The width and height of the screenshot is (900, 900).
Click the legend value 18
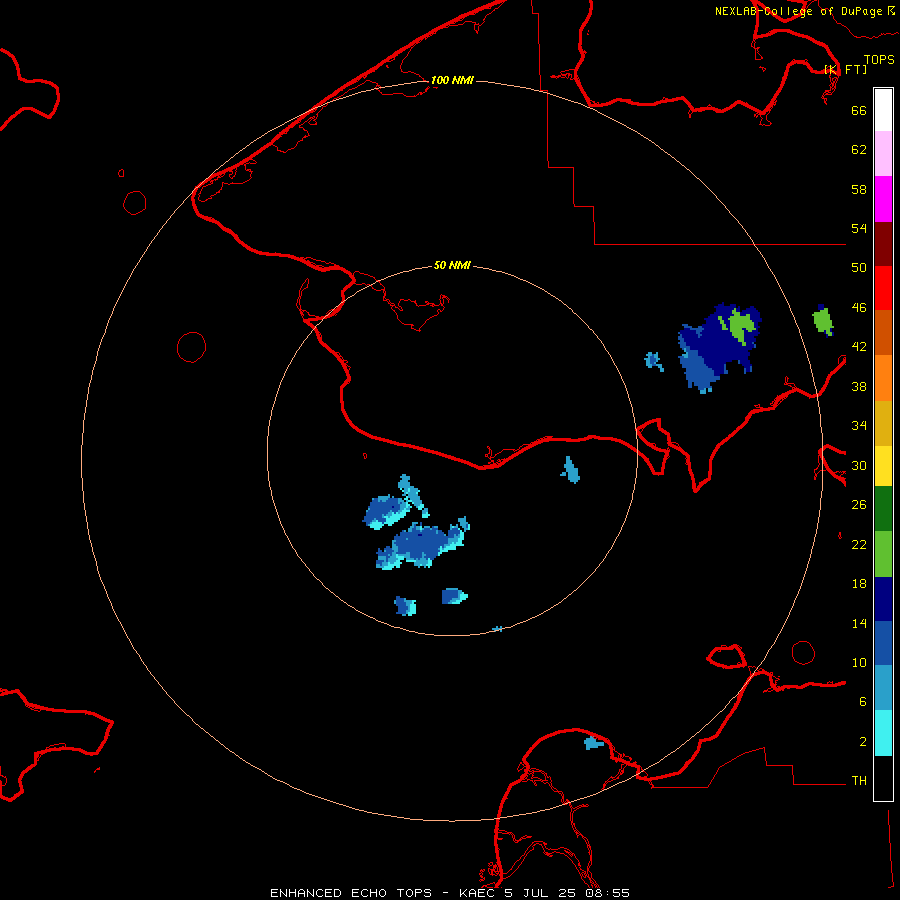[859, 584]
